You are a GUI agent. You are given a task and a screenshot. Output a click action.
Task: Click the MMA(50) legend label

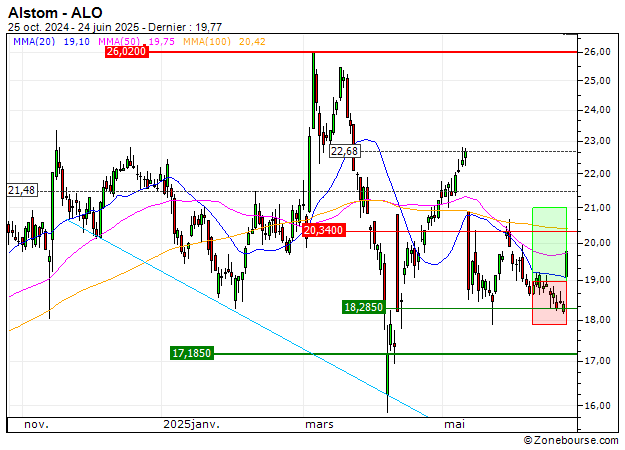(x=119, y=41)
